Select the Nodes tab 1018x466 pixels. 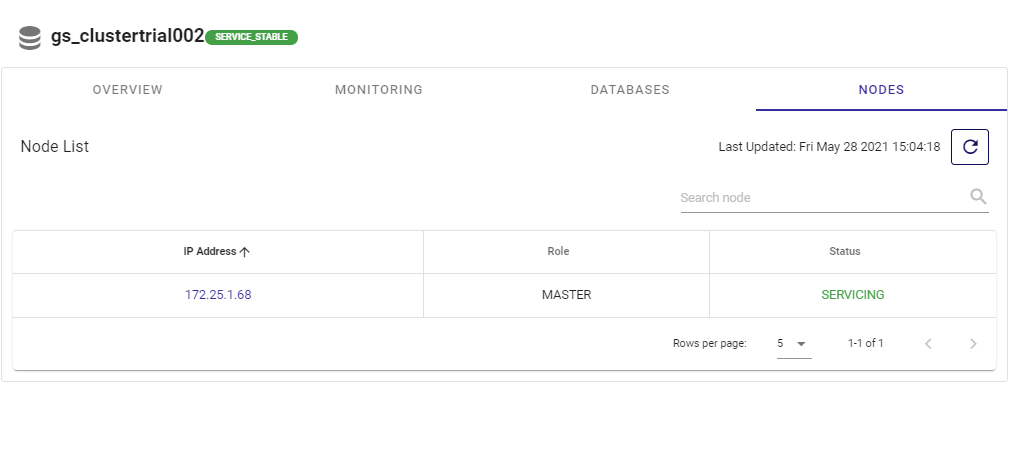(881, 90)
